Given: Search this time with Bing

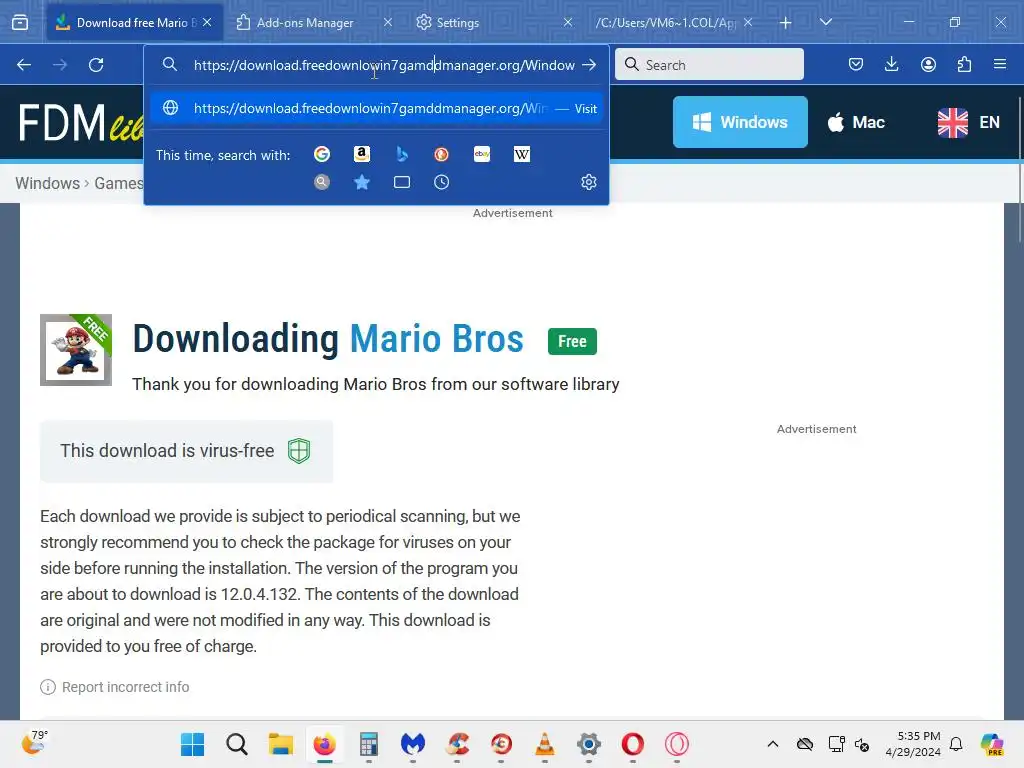Looking at the screenshot, I should [x=402, y=154].
